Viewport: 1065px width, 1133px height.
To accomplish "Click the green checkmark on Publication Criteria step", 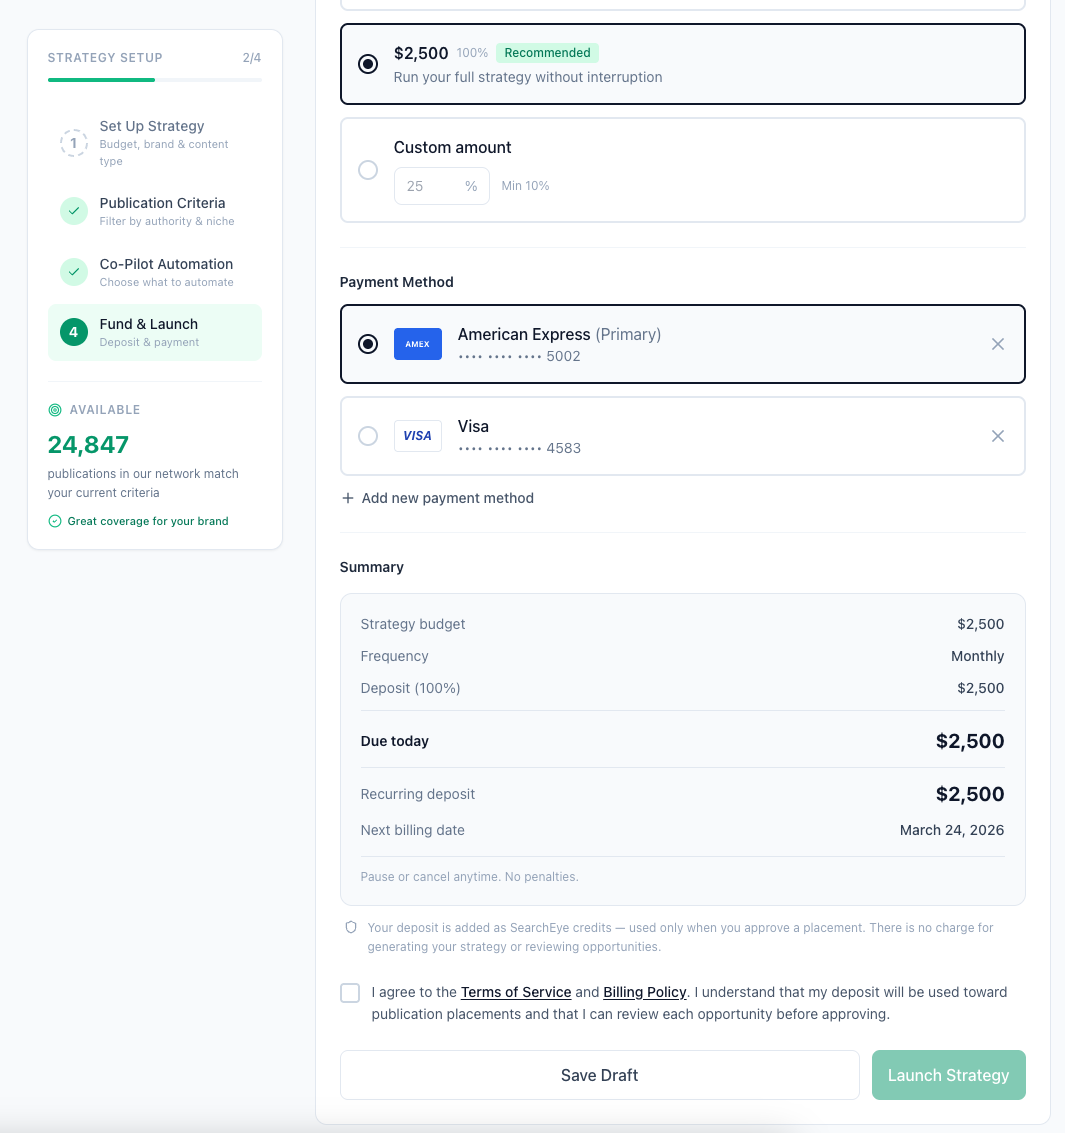I will click(73, 211).
